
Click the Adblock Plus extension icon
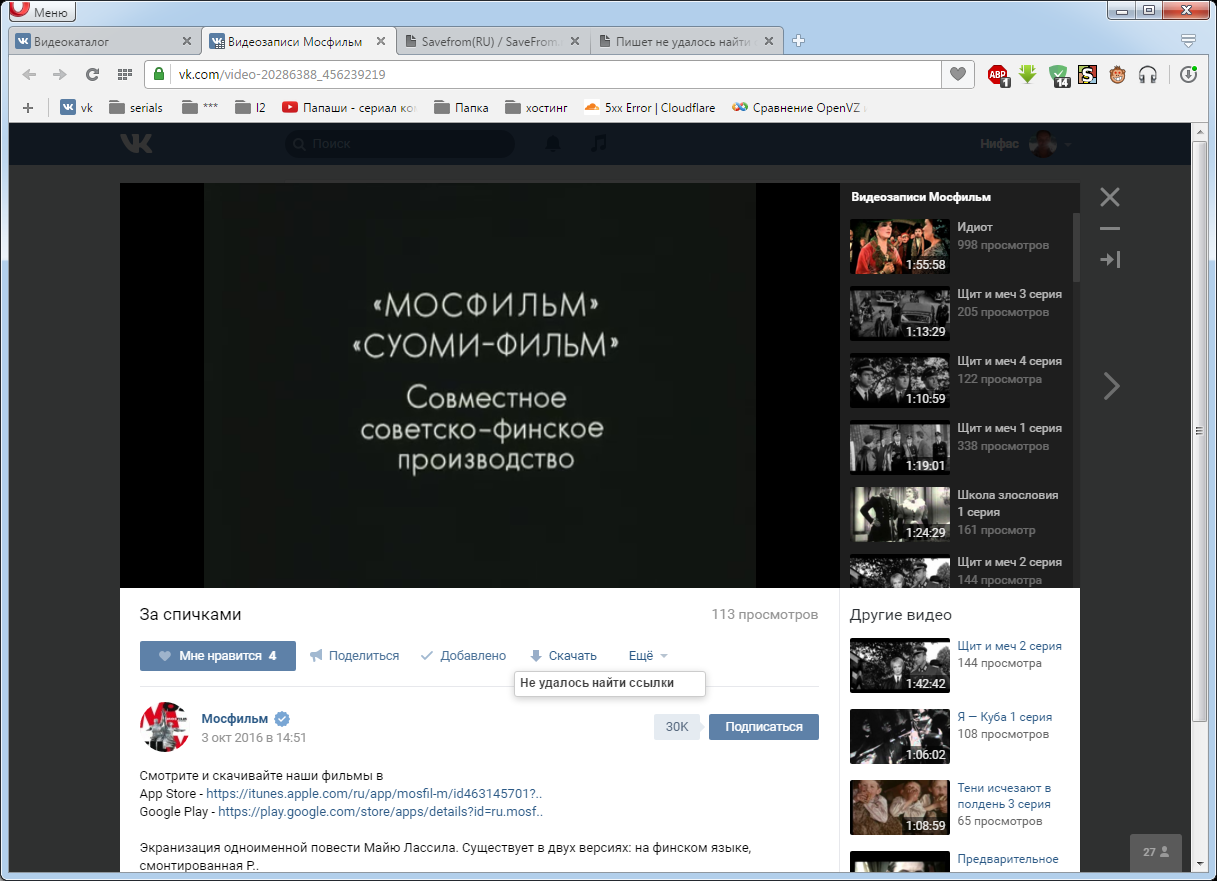[x=998, y=74]
